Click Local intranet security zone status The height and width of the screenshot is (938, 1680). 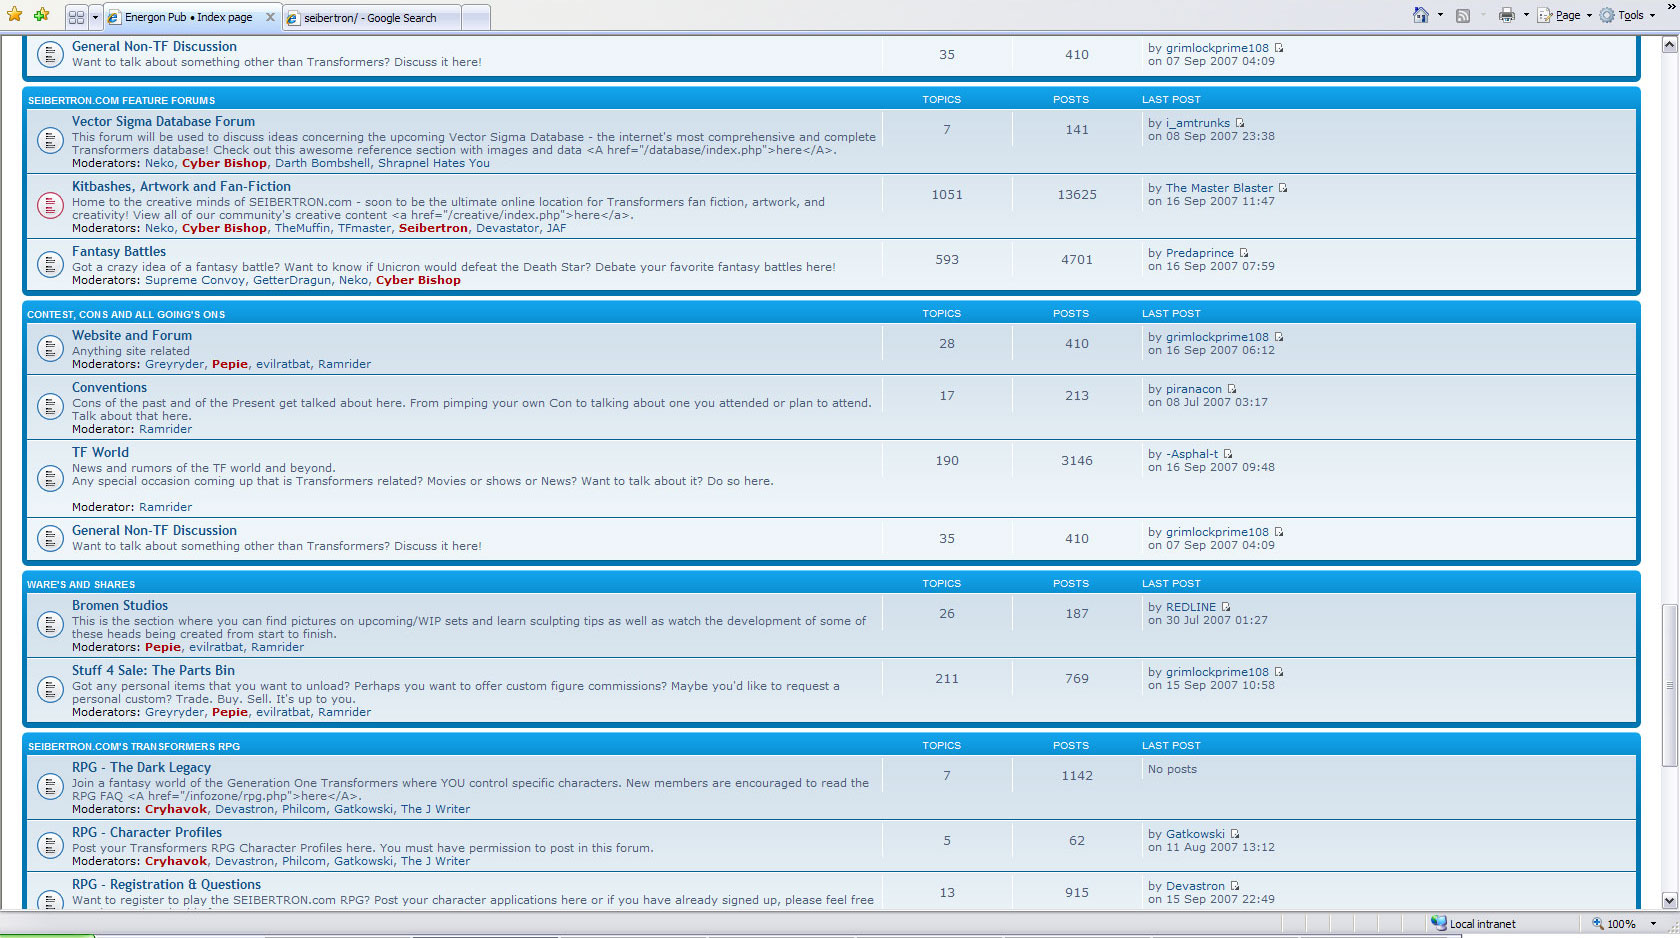1474,924
